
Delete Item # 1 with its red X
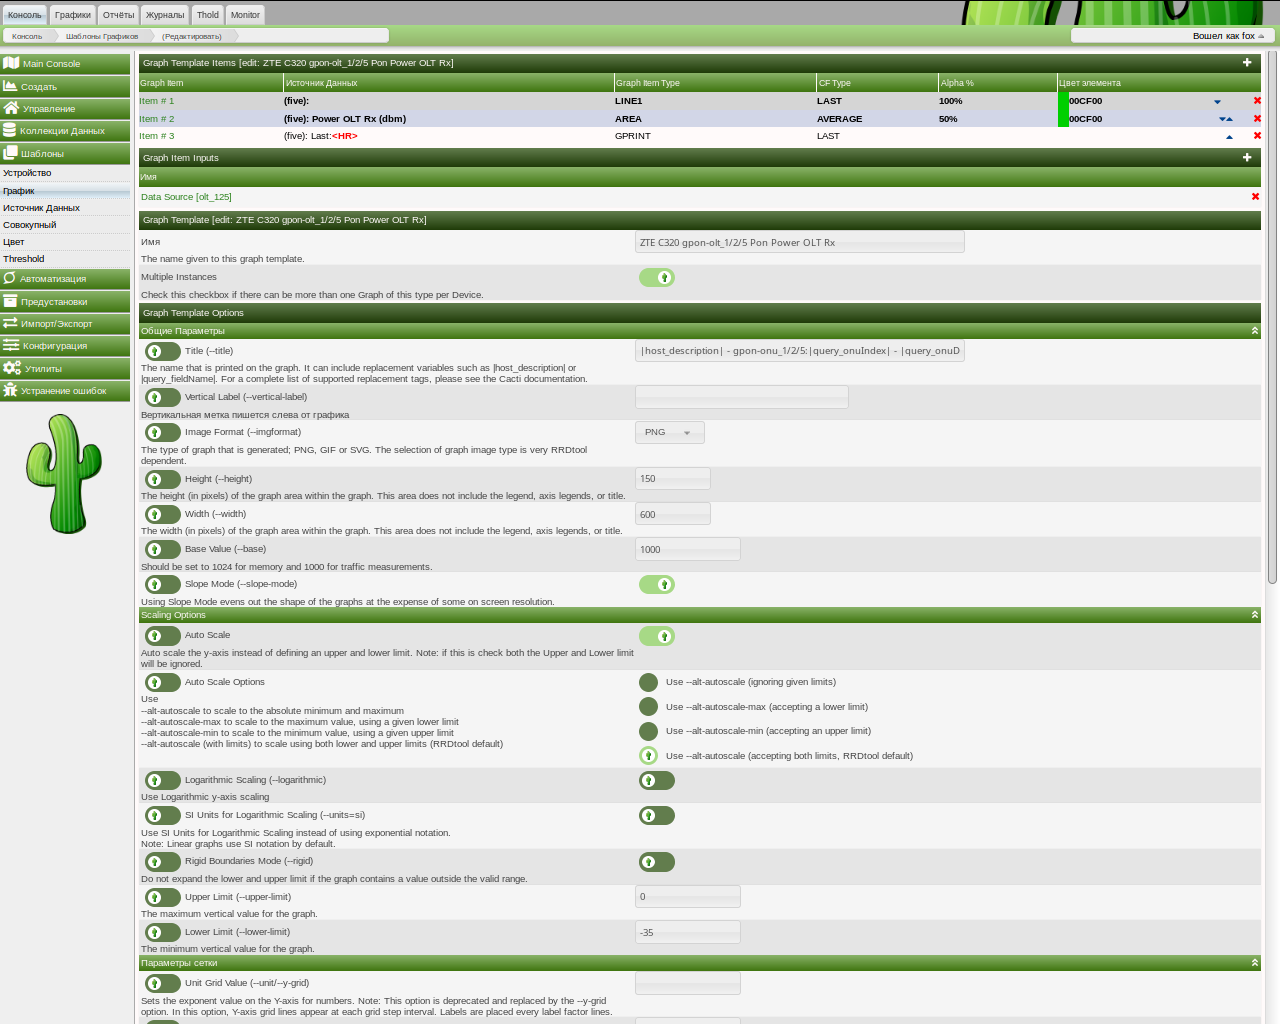pos(1257,101)
